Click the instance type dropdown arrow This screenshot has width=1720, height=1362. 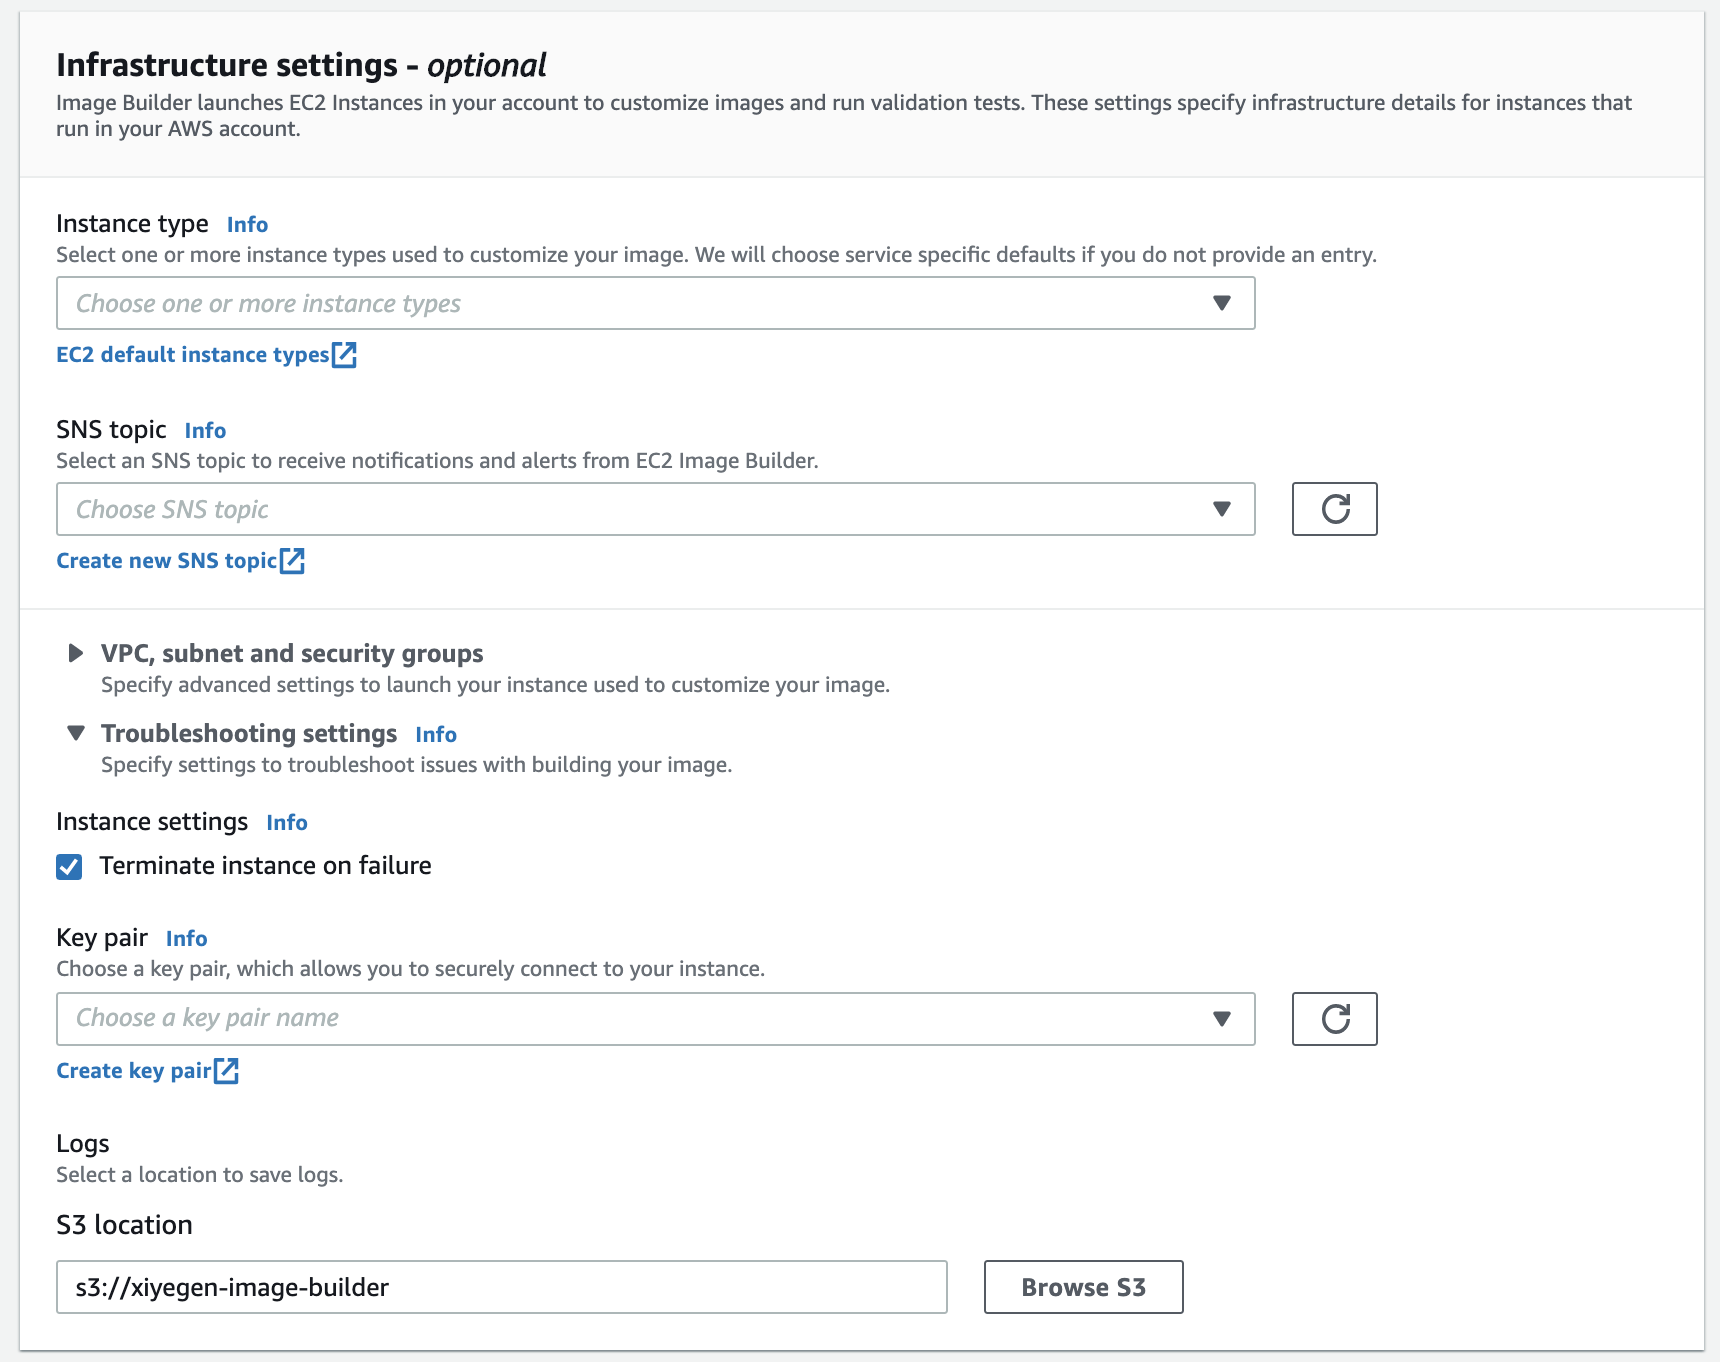tap(1221, 303)
